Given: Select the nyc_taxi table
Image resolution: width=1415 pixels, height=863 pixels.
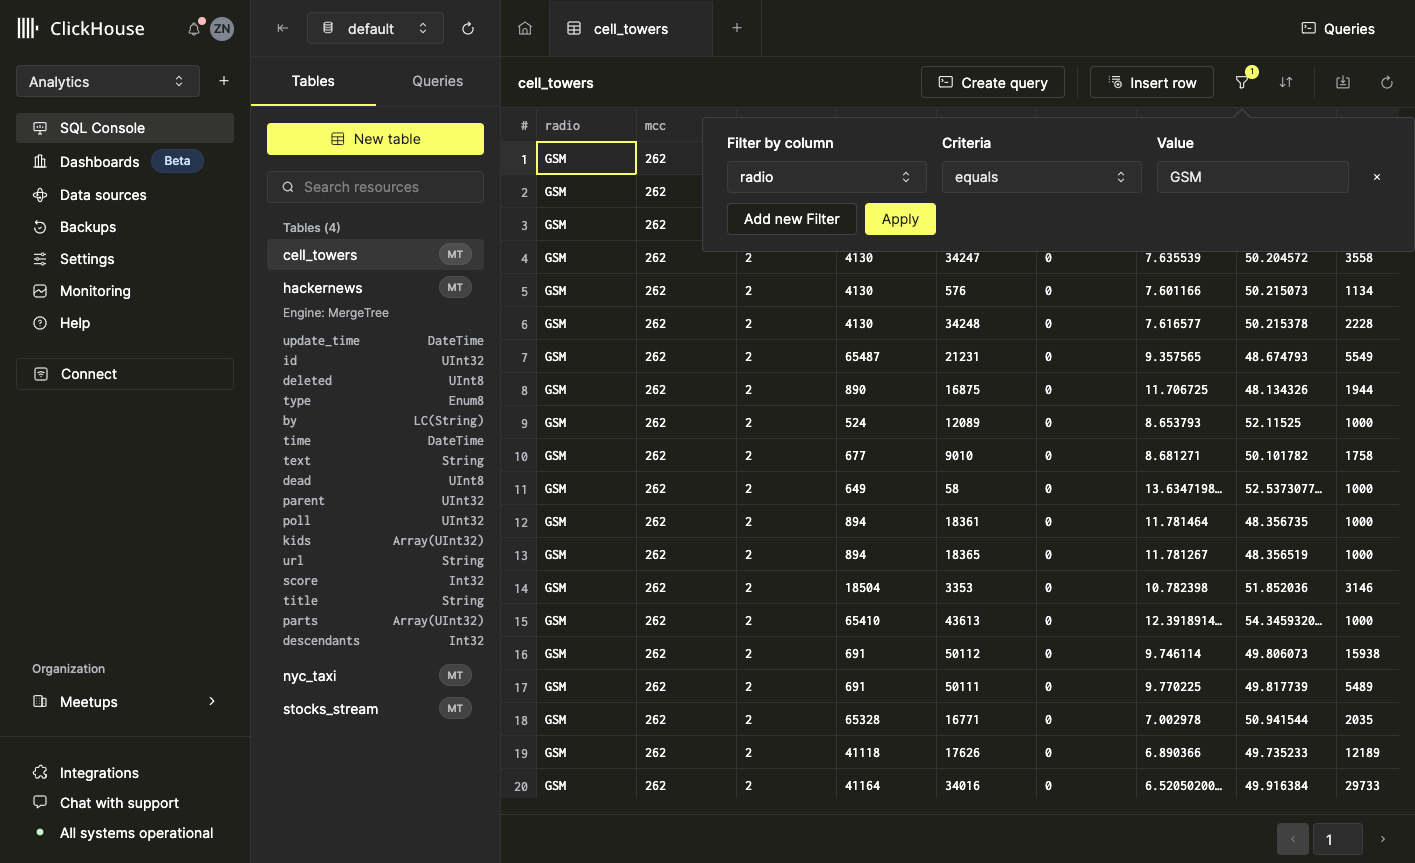Looking at the screenshot, I should (310, 676).
